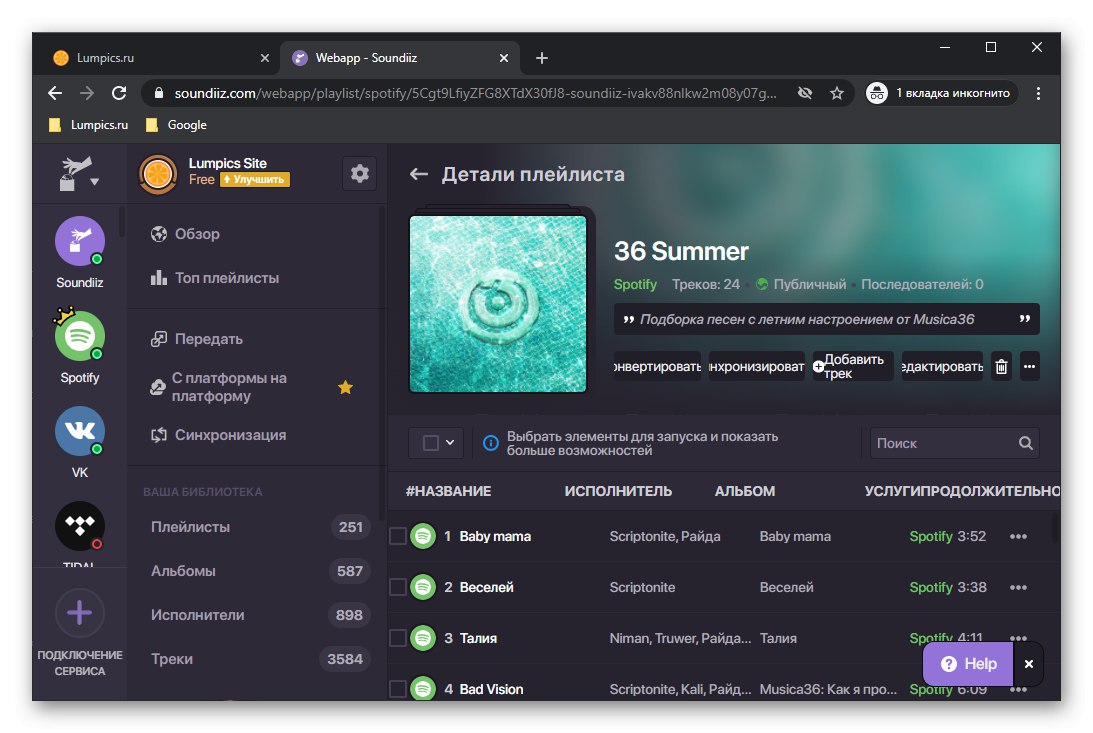Open the playlist more options ellipsis button
Screen dimensions: 1093x733
(x=1030, y=366)
